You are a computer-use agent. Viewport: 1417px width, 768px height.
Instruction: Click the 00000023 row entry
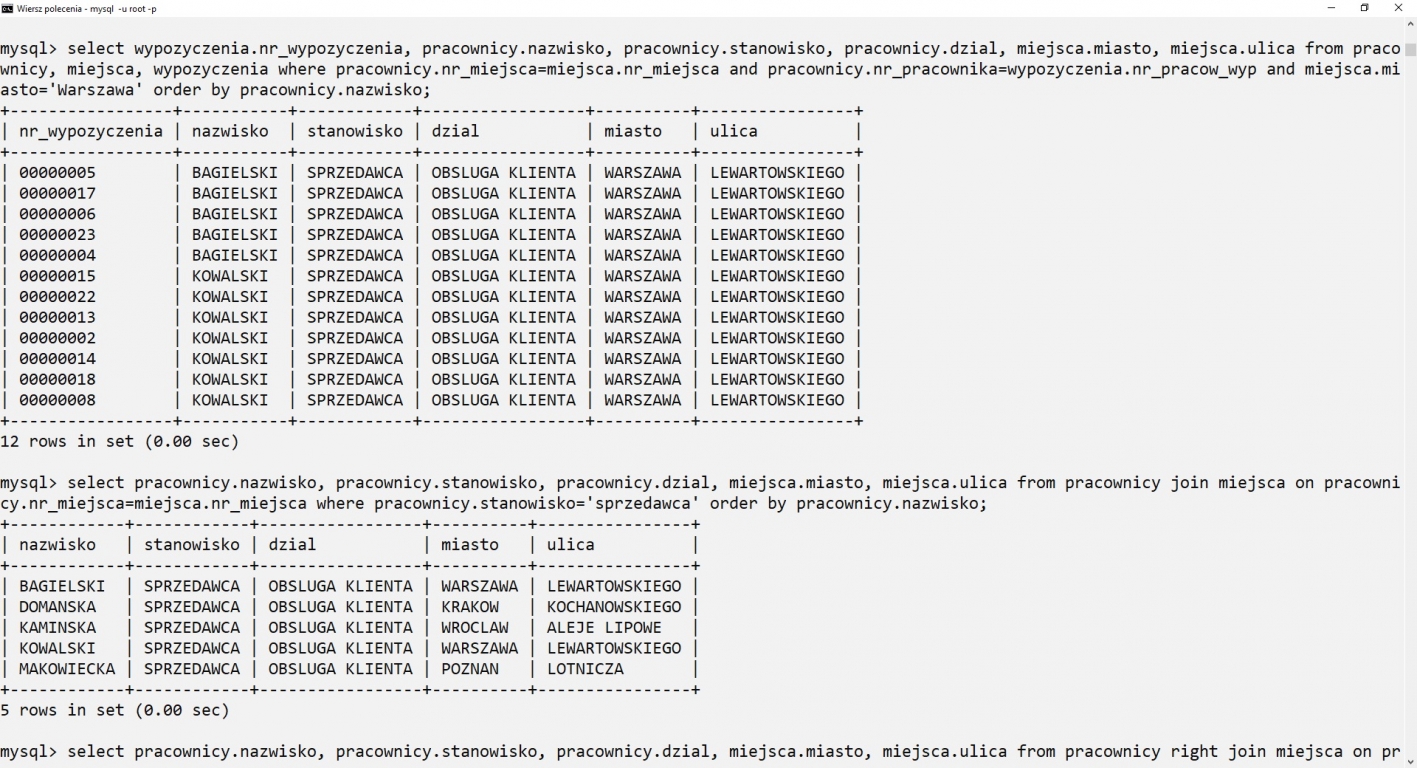tap(57, 234)
